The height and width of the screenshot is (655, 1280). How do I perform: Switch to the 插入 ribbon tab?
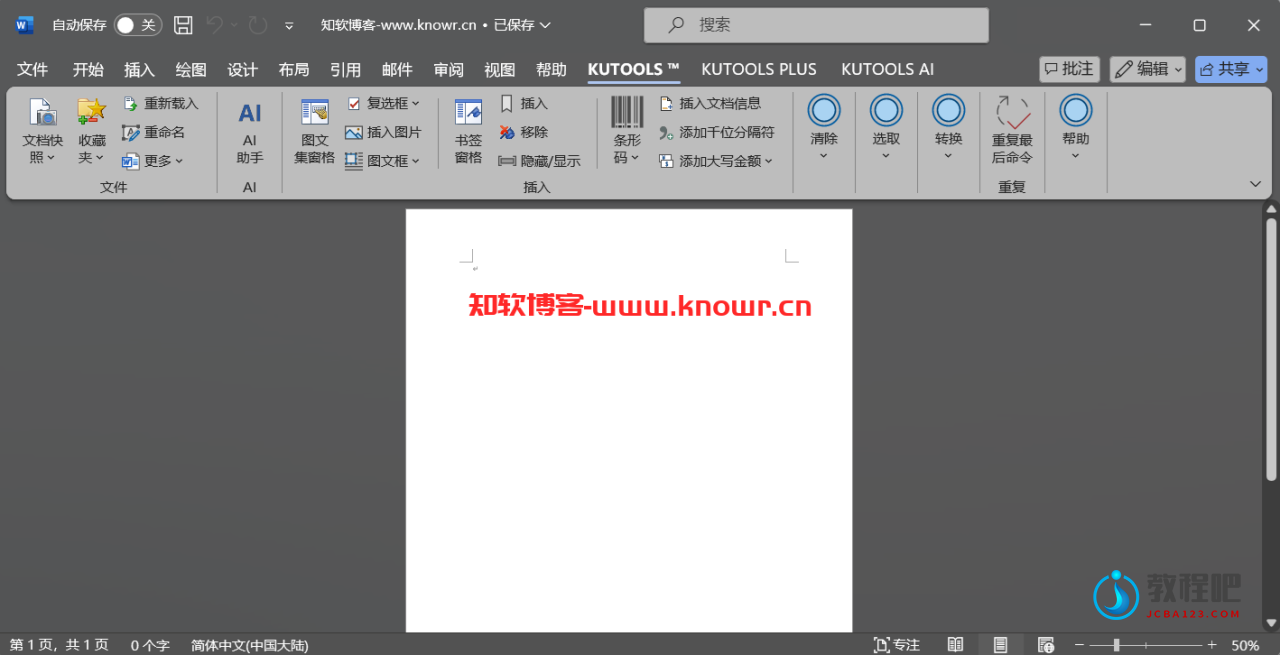(140, 69)
